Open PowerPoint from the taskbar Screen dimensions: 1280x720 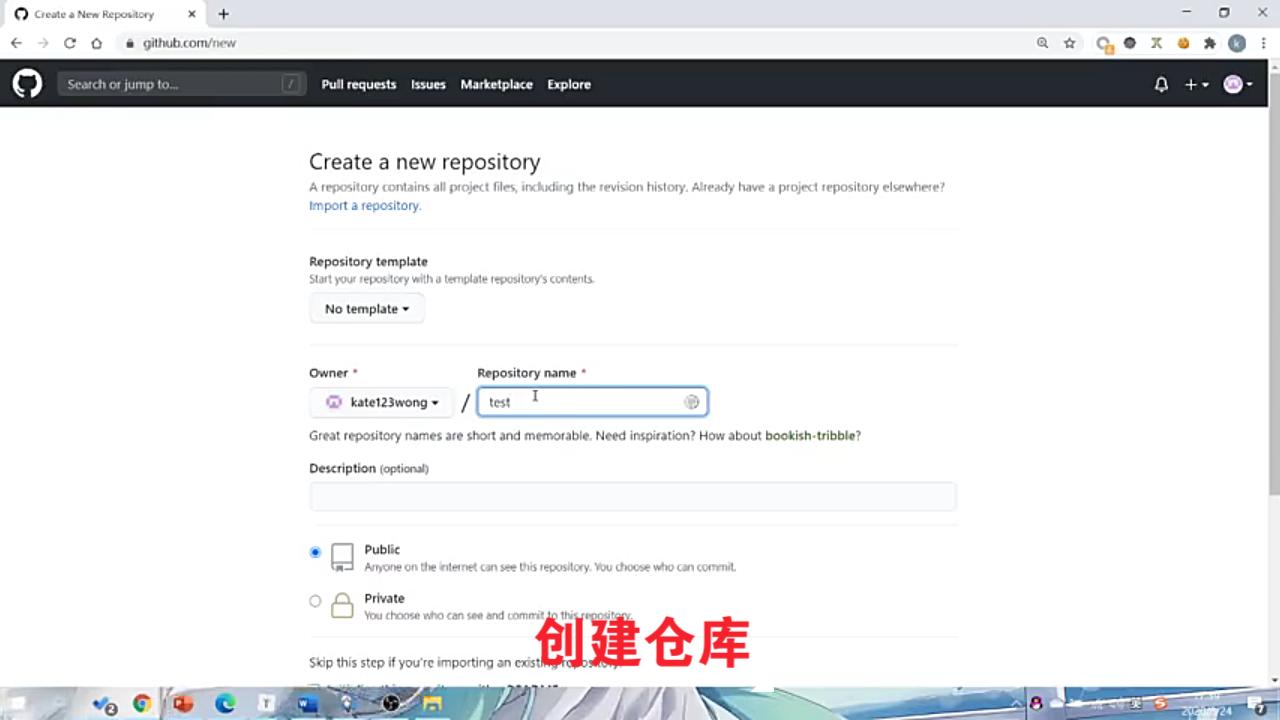183,704
